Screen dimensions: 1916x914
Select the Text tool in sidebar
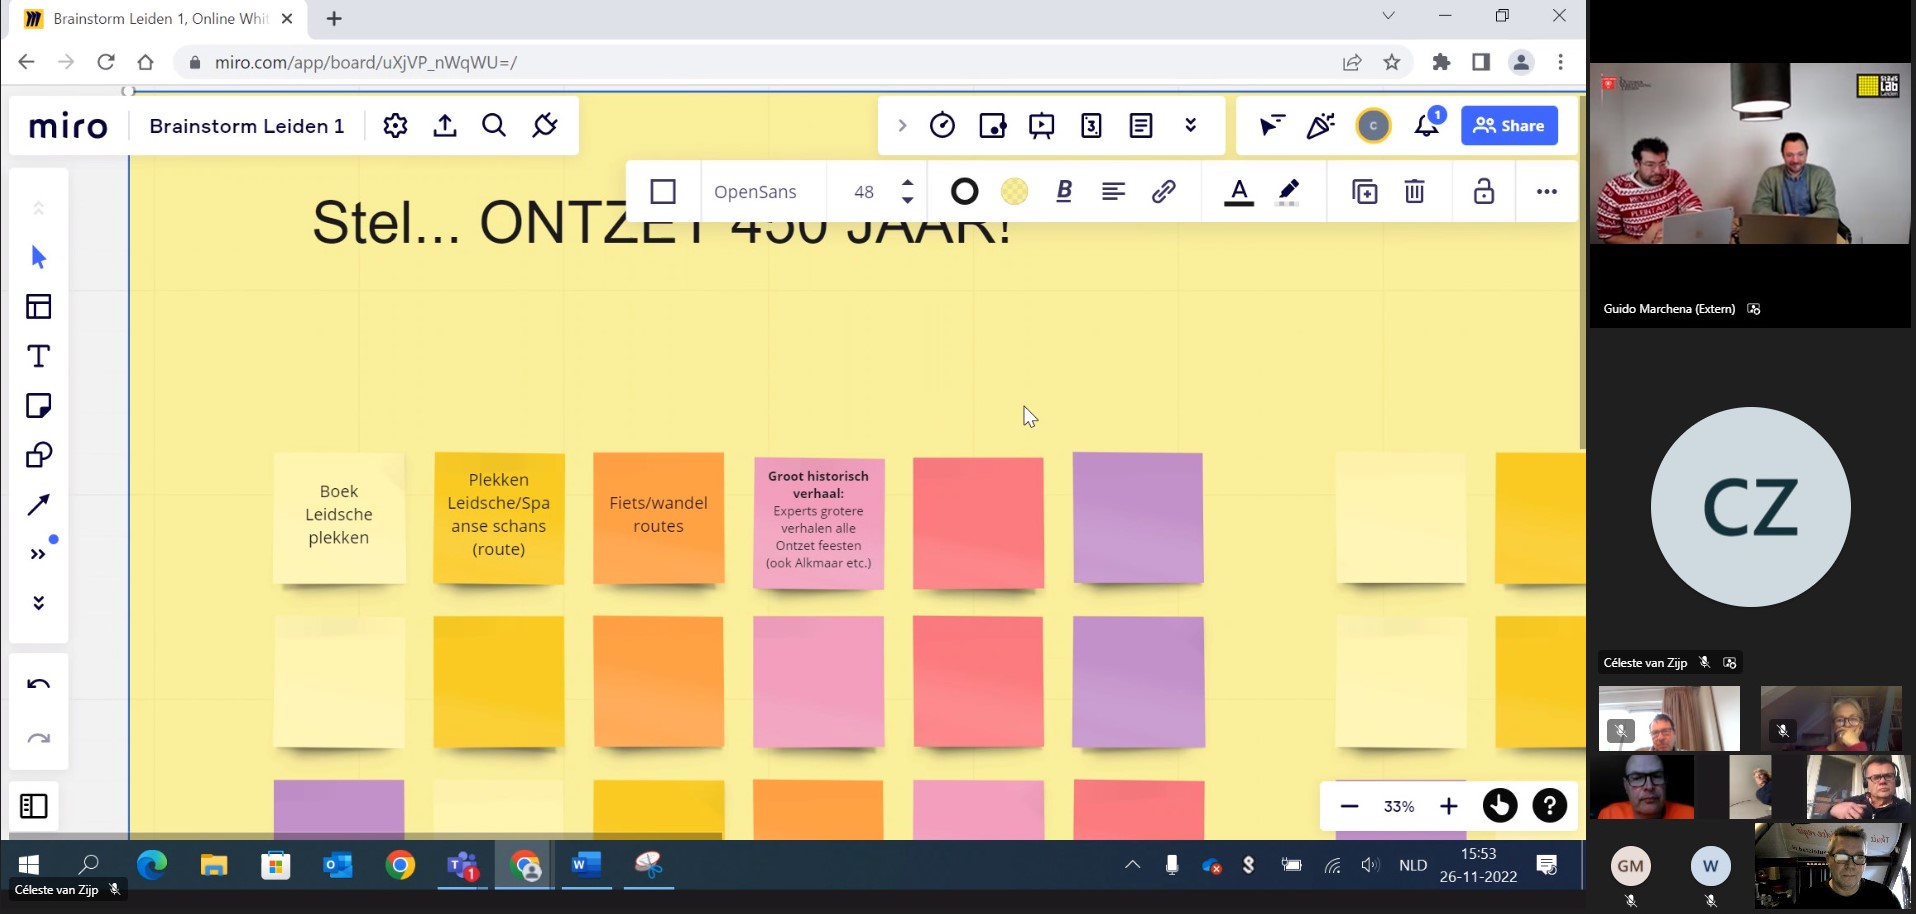39,356
